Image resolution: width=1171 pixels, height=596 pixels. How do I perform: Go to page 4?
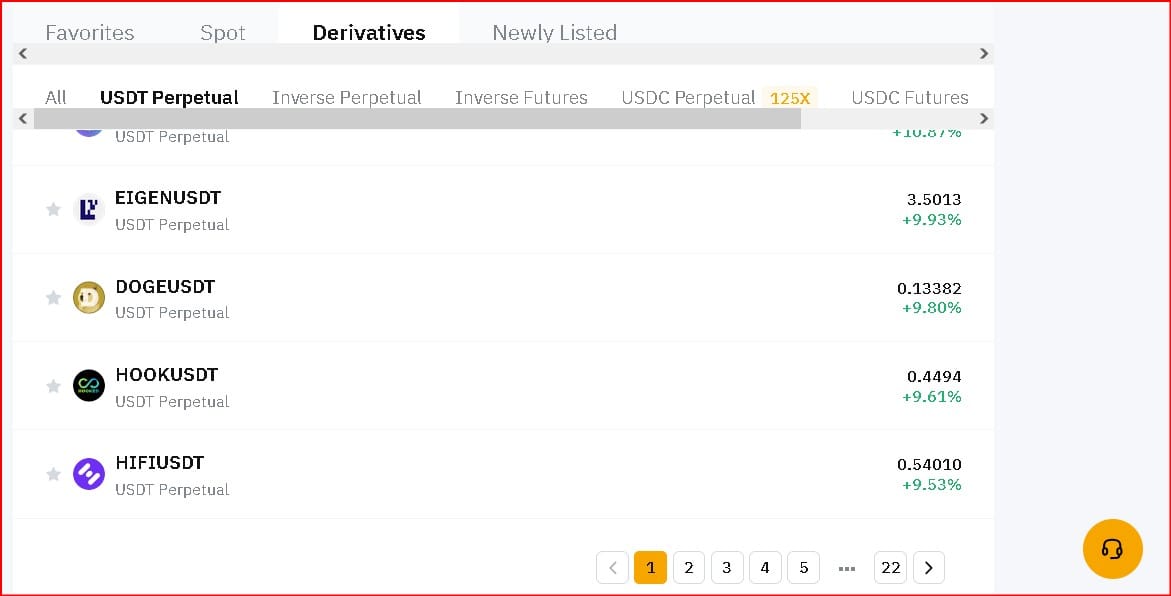[765, 568]
